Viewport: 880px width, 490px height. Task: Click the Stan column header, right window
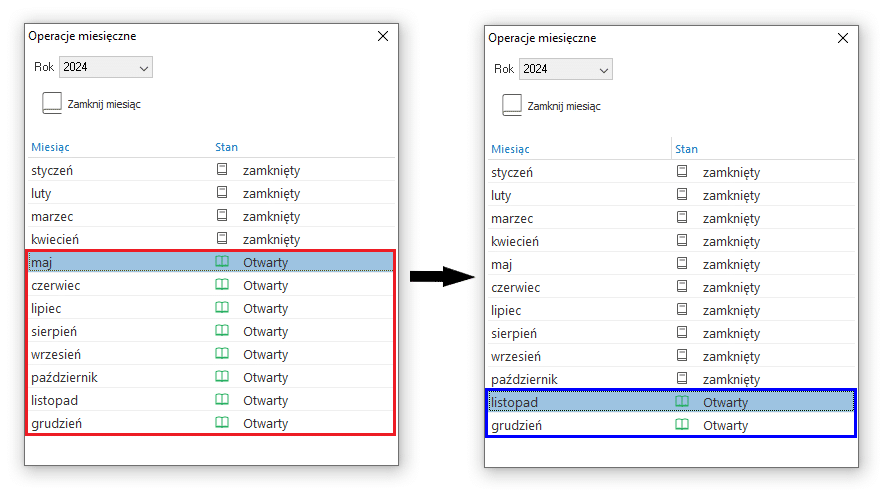[x=686, y=149]
